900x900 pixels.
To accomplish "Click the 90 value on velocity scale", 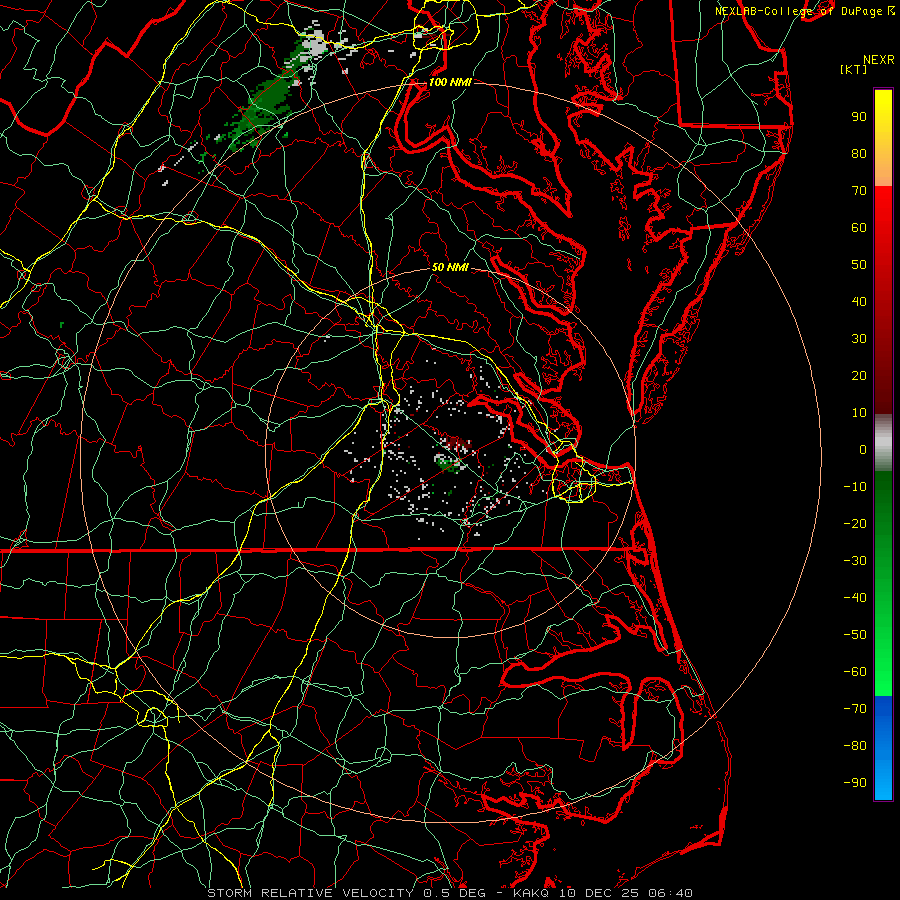I will coord(859,117).
